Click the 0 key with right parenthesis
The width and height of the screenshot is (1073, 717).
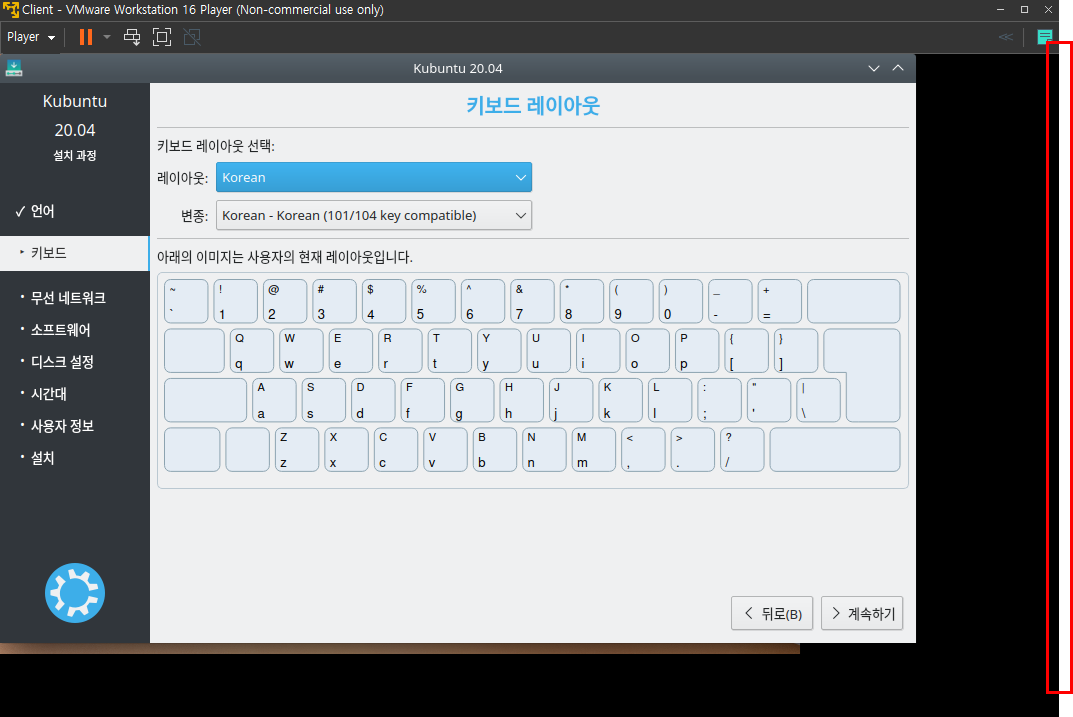coord(681,301)
